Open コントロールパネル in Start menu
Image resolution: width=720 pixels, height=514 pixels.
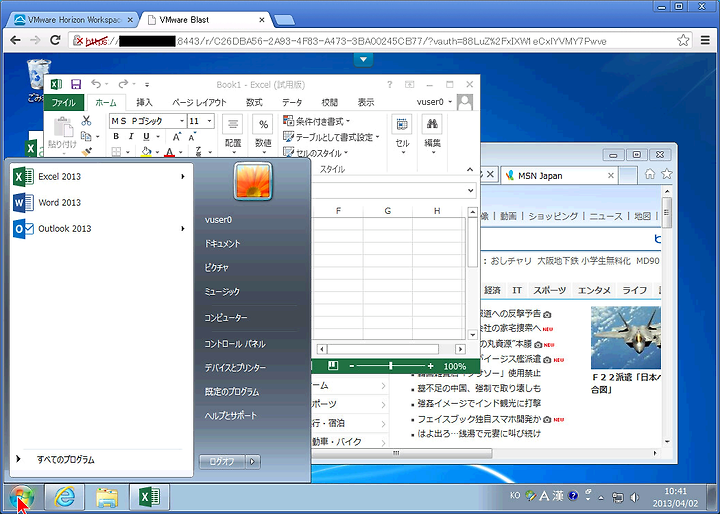(x=235, y=344)
